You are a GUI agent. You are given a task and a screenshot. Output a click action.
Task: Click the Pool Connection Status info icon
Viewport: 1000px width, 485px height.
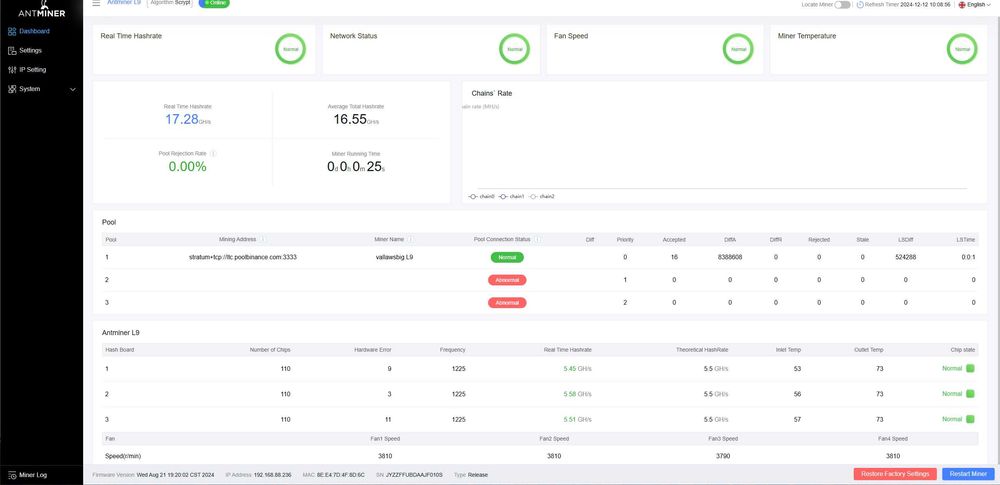[537, 239]
